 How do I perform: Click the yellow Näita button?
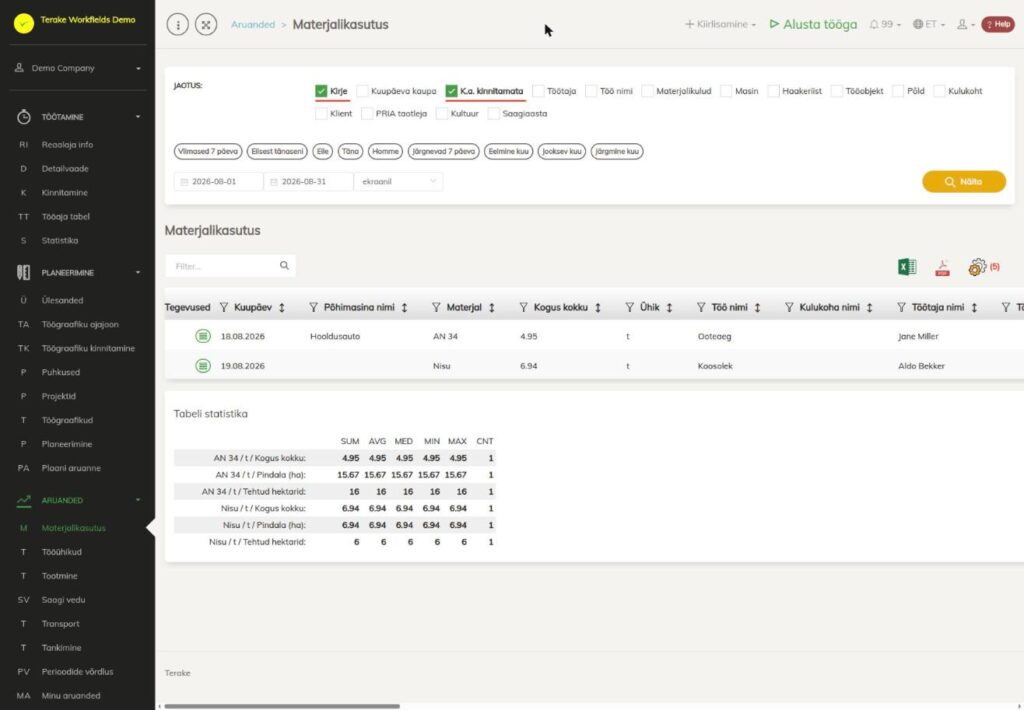[x=964, y=182]
